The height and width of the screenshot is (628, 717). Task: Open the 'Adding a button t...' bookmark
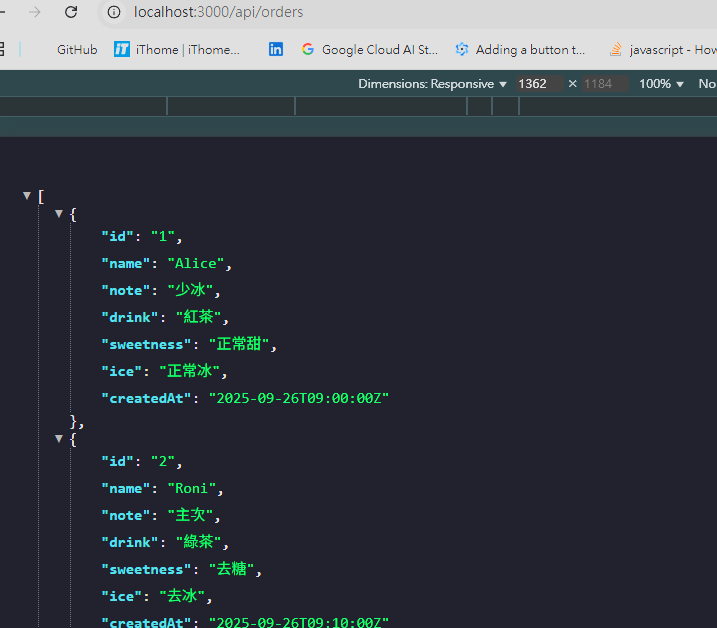(520, 49)
